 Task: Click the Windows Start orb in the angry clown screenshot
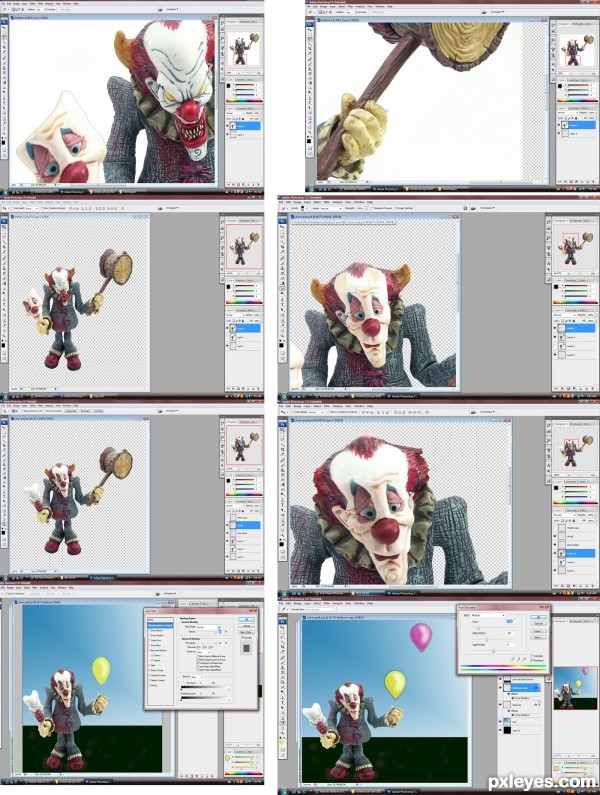tap(5, 192)
